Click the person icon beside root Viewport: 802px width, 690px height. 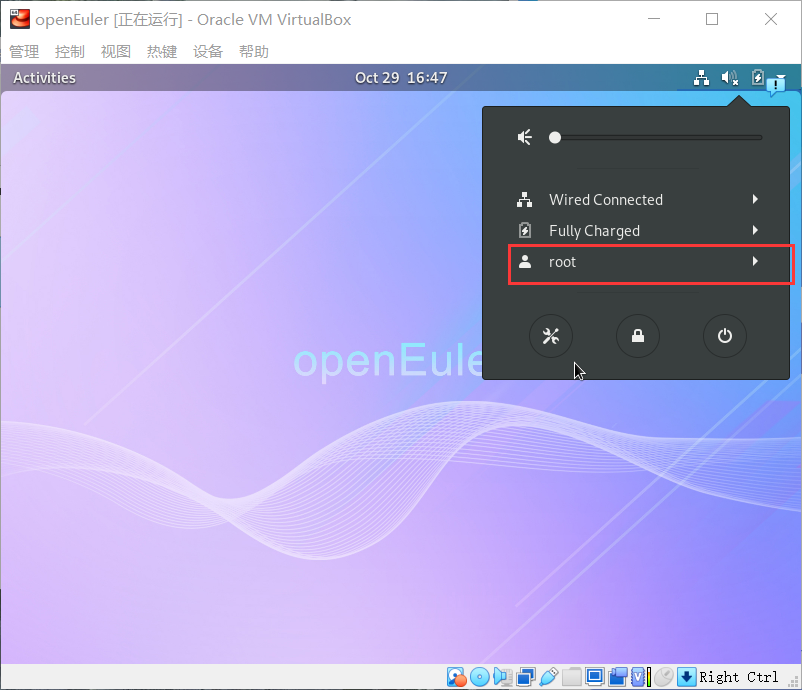[x=525, y=262]
